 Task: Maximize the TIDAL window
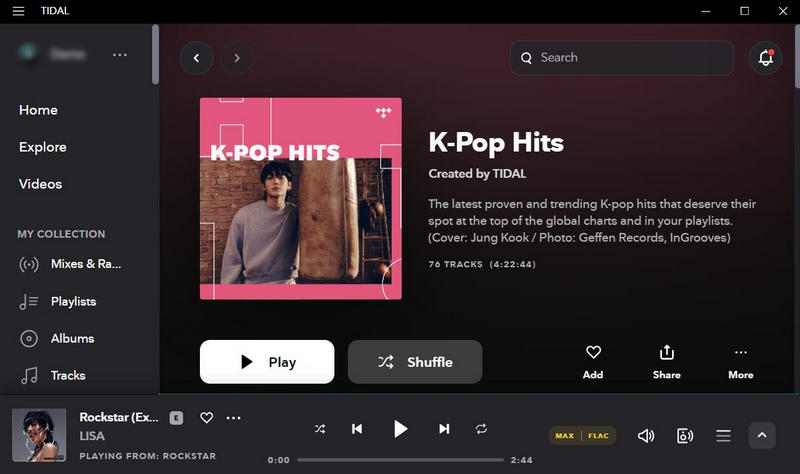coord(744,11)
